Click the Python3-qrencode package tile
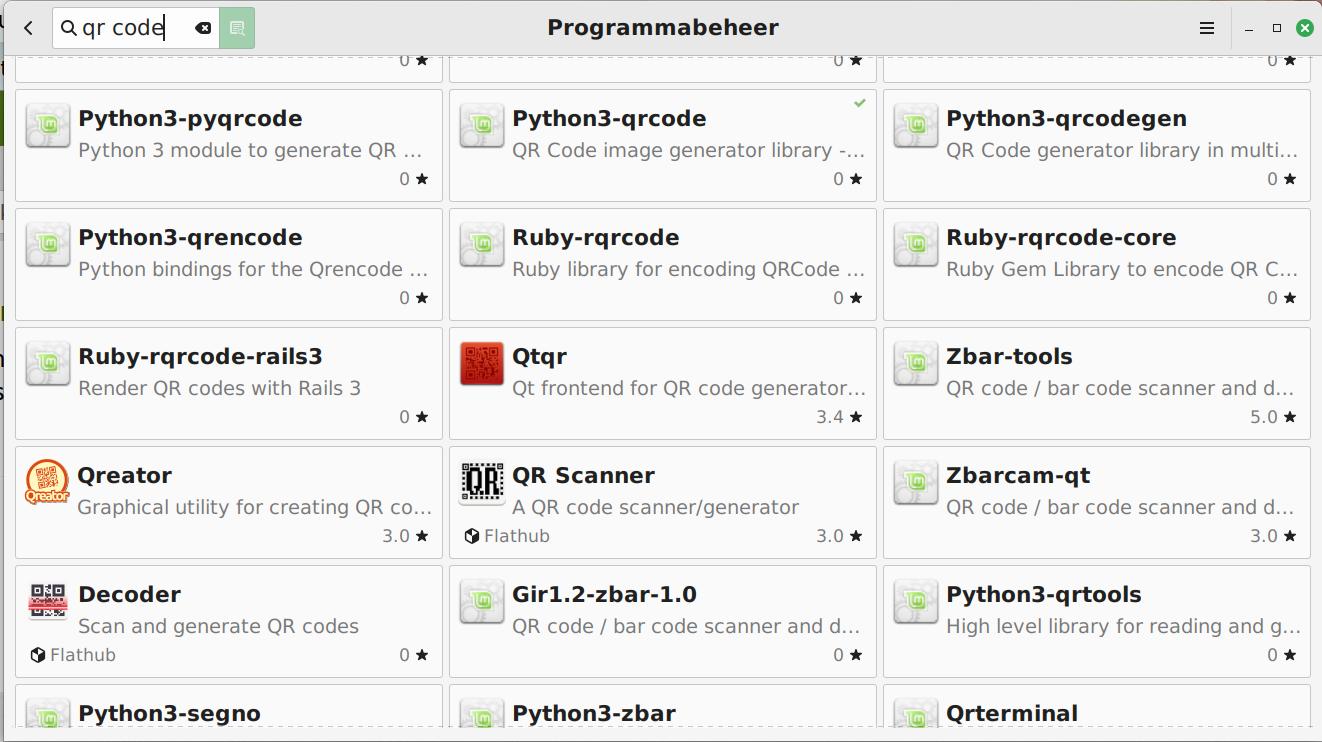1322x742 pixels. click(229, 264)
